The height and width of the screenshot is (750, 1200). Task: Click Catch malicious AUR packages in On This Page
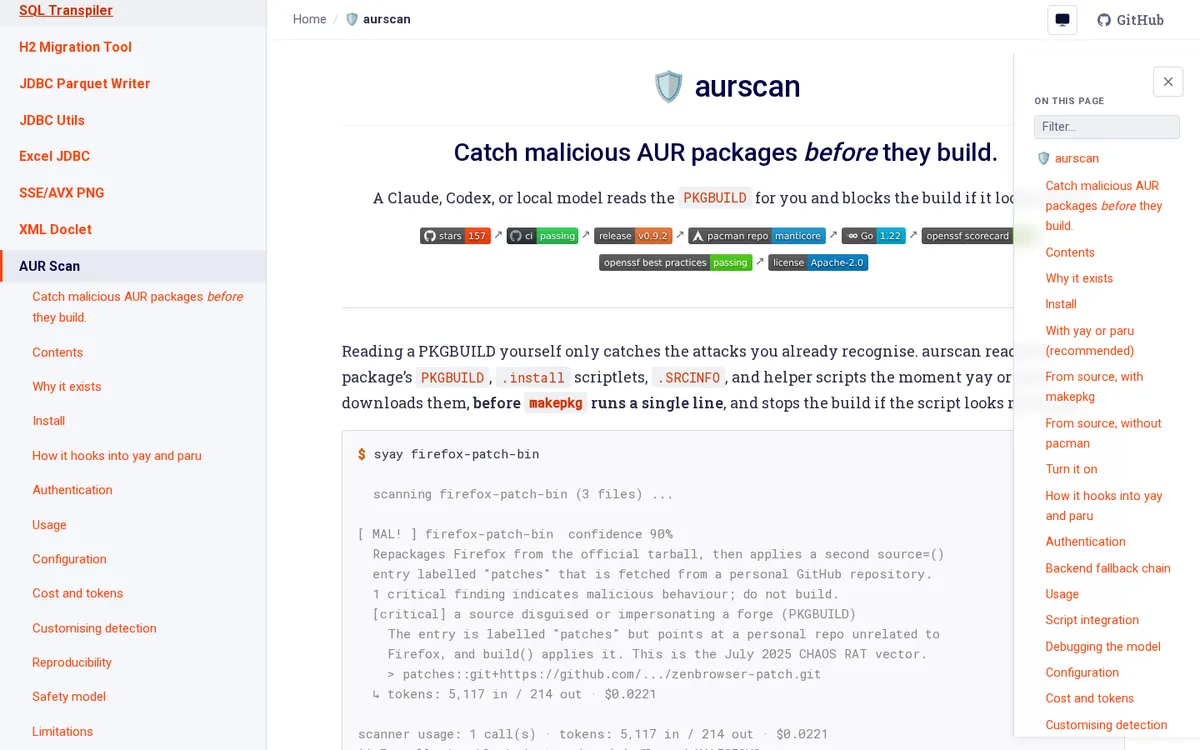tap(1104, 206)
